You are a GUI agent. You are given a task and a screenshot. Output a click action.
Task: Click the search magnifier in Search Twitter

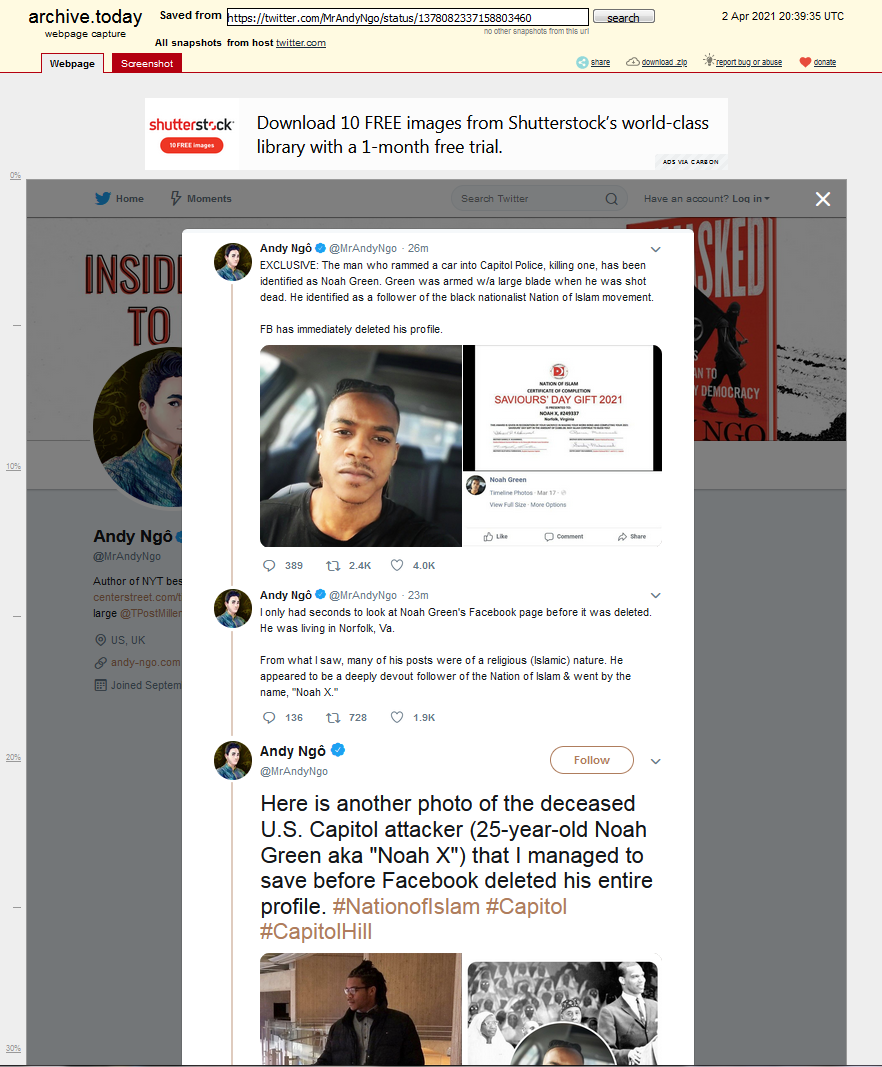pos(612,199)
